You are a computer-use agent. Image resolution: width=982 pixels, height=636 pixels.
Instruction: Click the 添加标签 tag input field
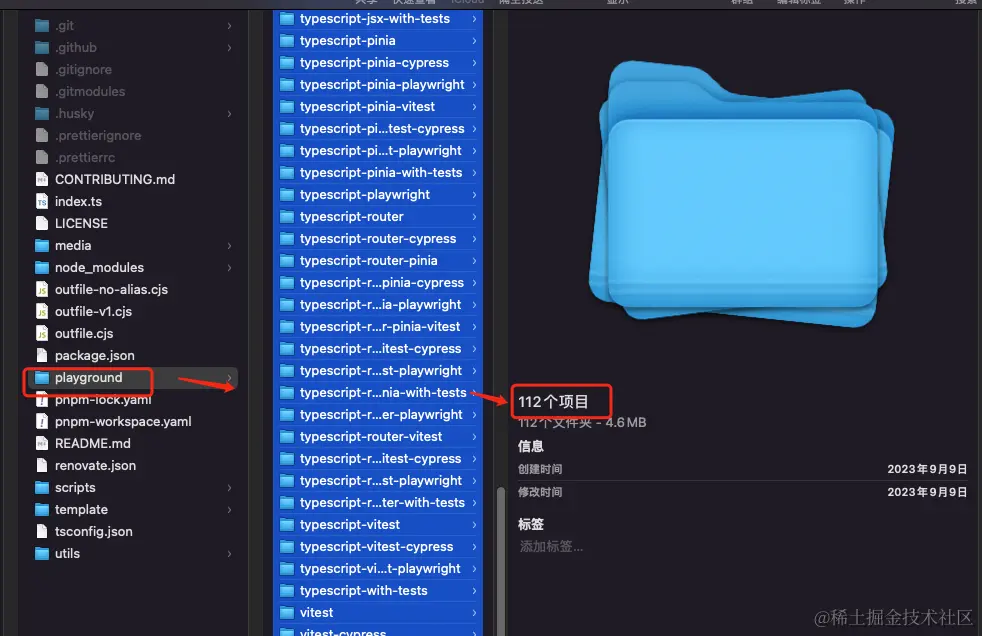pos(551,546)
